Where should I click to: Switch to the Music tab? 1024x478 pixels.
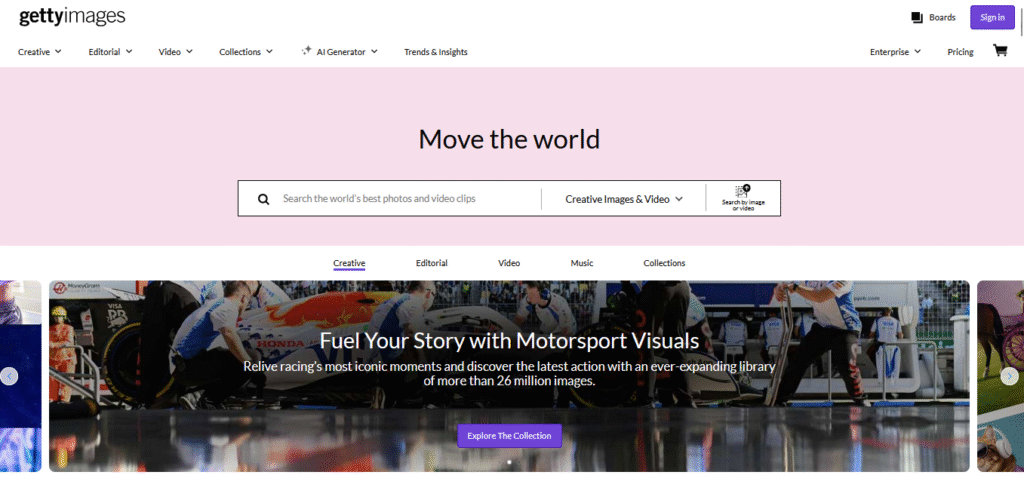[582, 263]
